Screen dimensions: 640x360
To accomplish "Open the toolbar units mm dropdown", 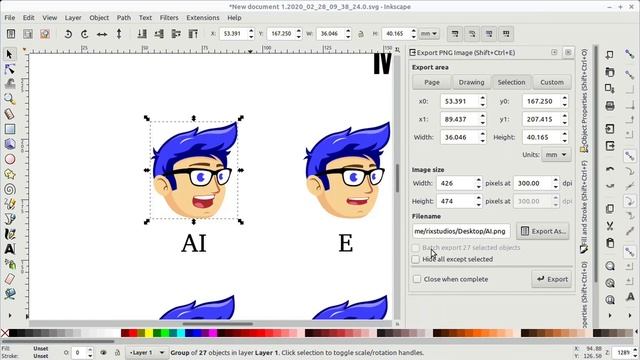I will point(429,34).
